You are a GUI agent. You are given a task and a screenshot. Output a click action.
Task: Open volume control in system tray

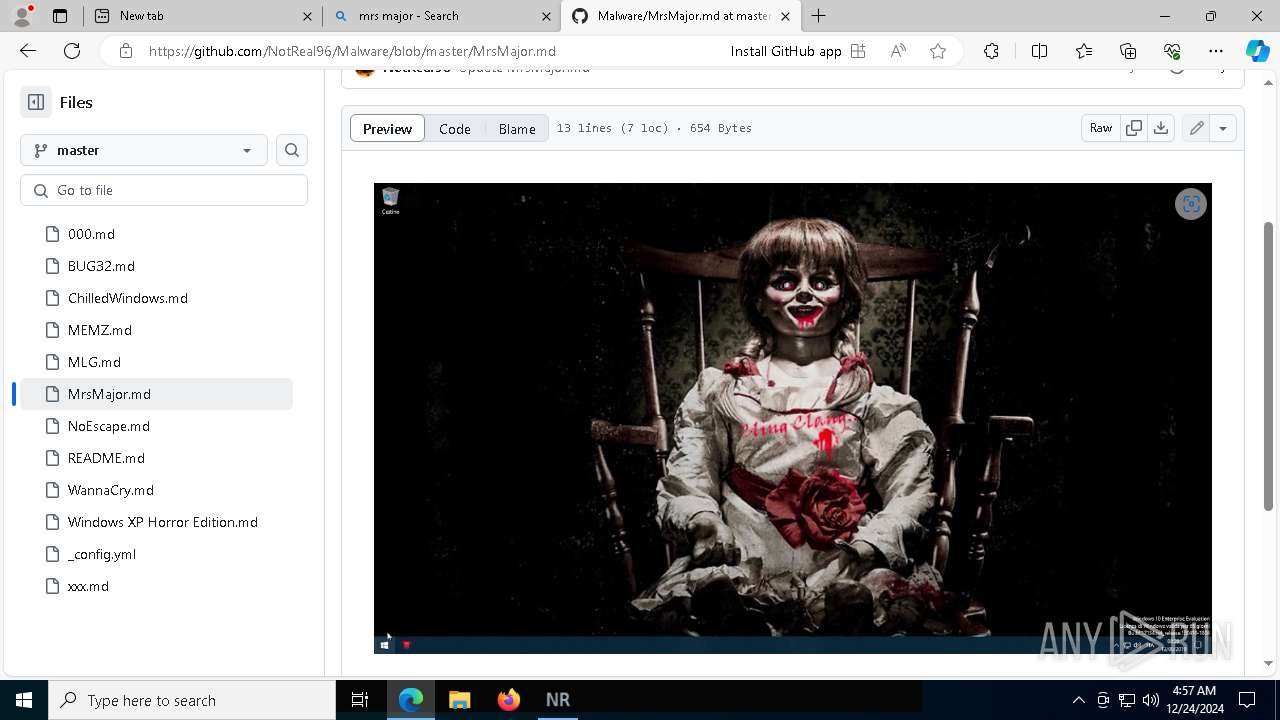pyautogui.click(x=1150, y=700)
